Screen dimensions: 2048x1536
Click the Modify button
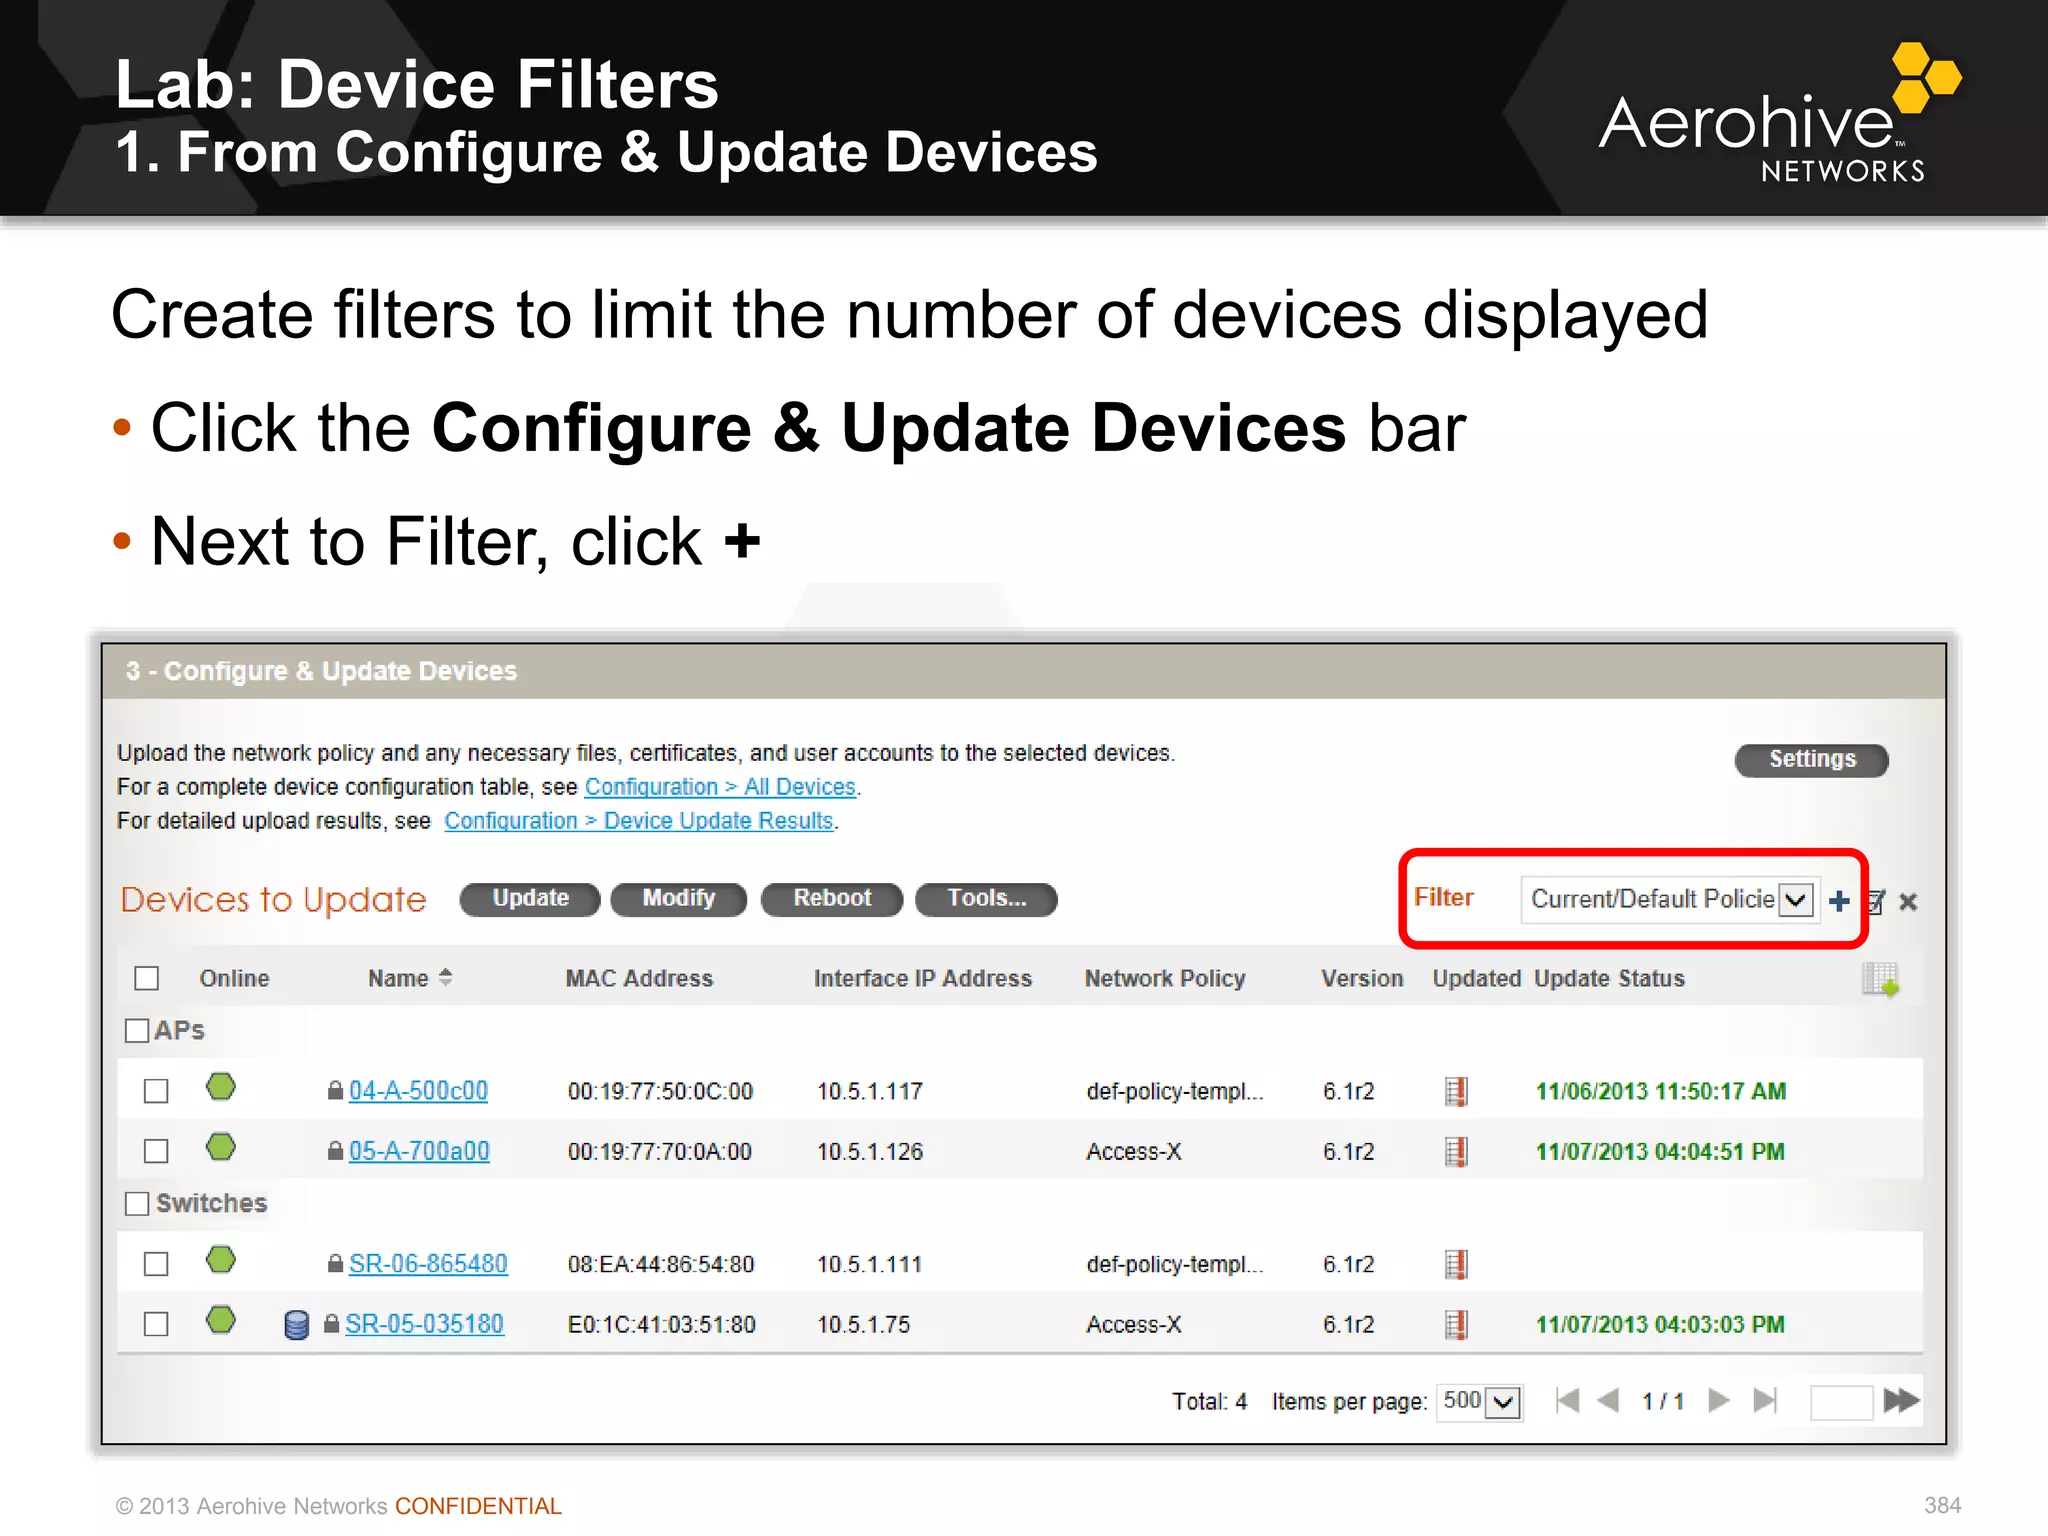[x=679, y=899]
